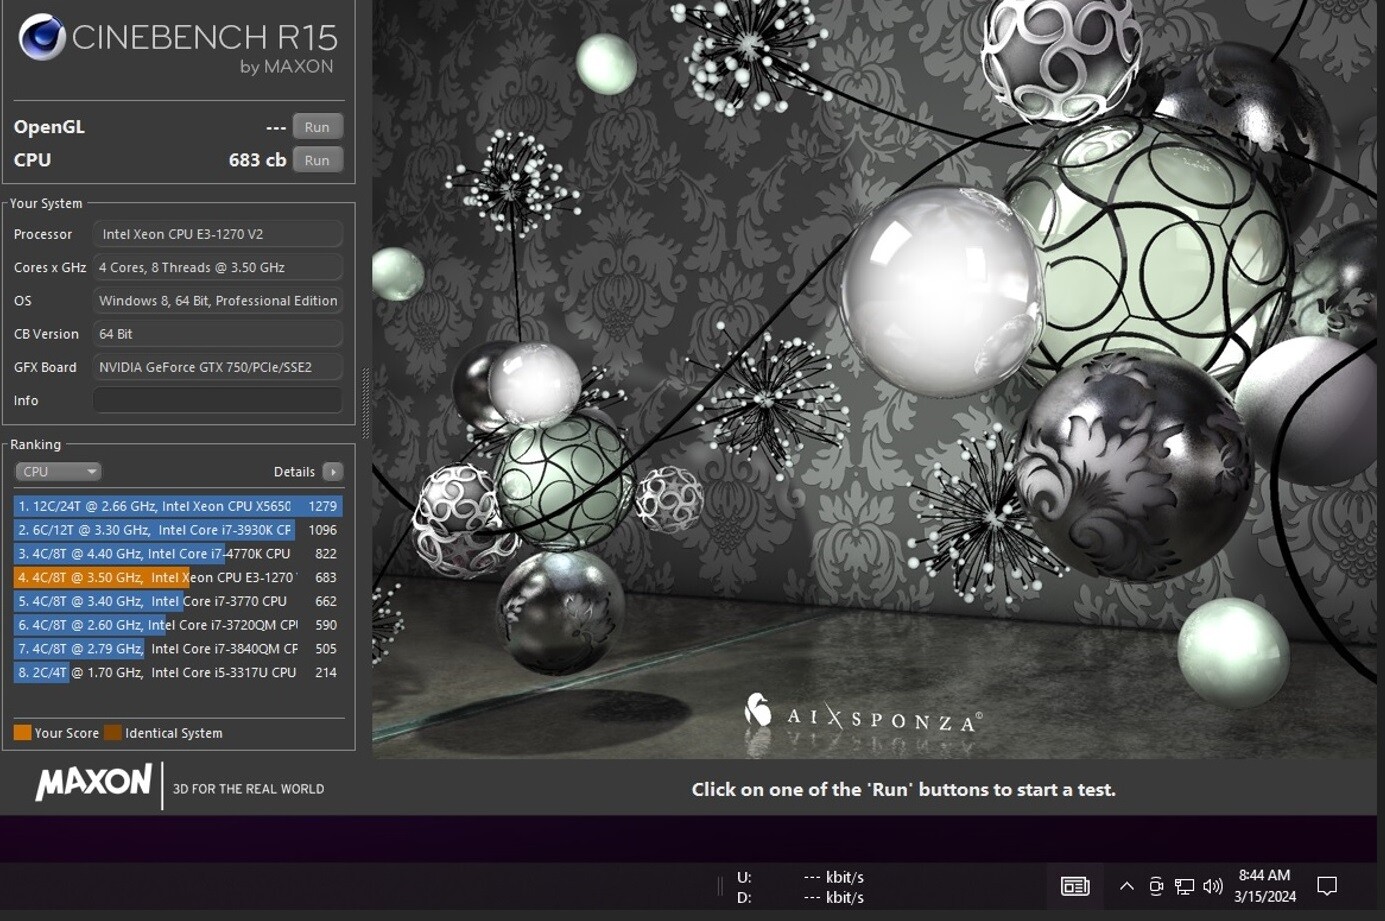Viewport: 1385px width, 921px height.
Task: Open the volume tray icon
Action: click(x=1213, y=886)
